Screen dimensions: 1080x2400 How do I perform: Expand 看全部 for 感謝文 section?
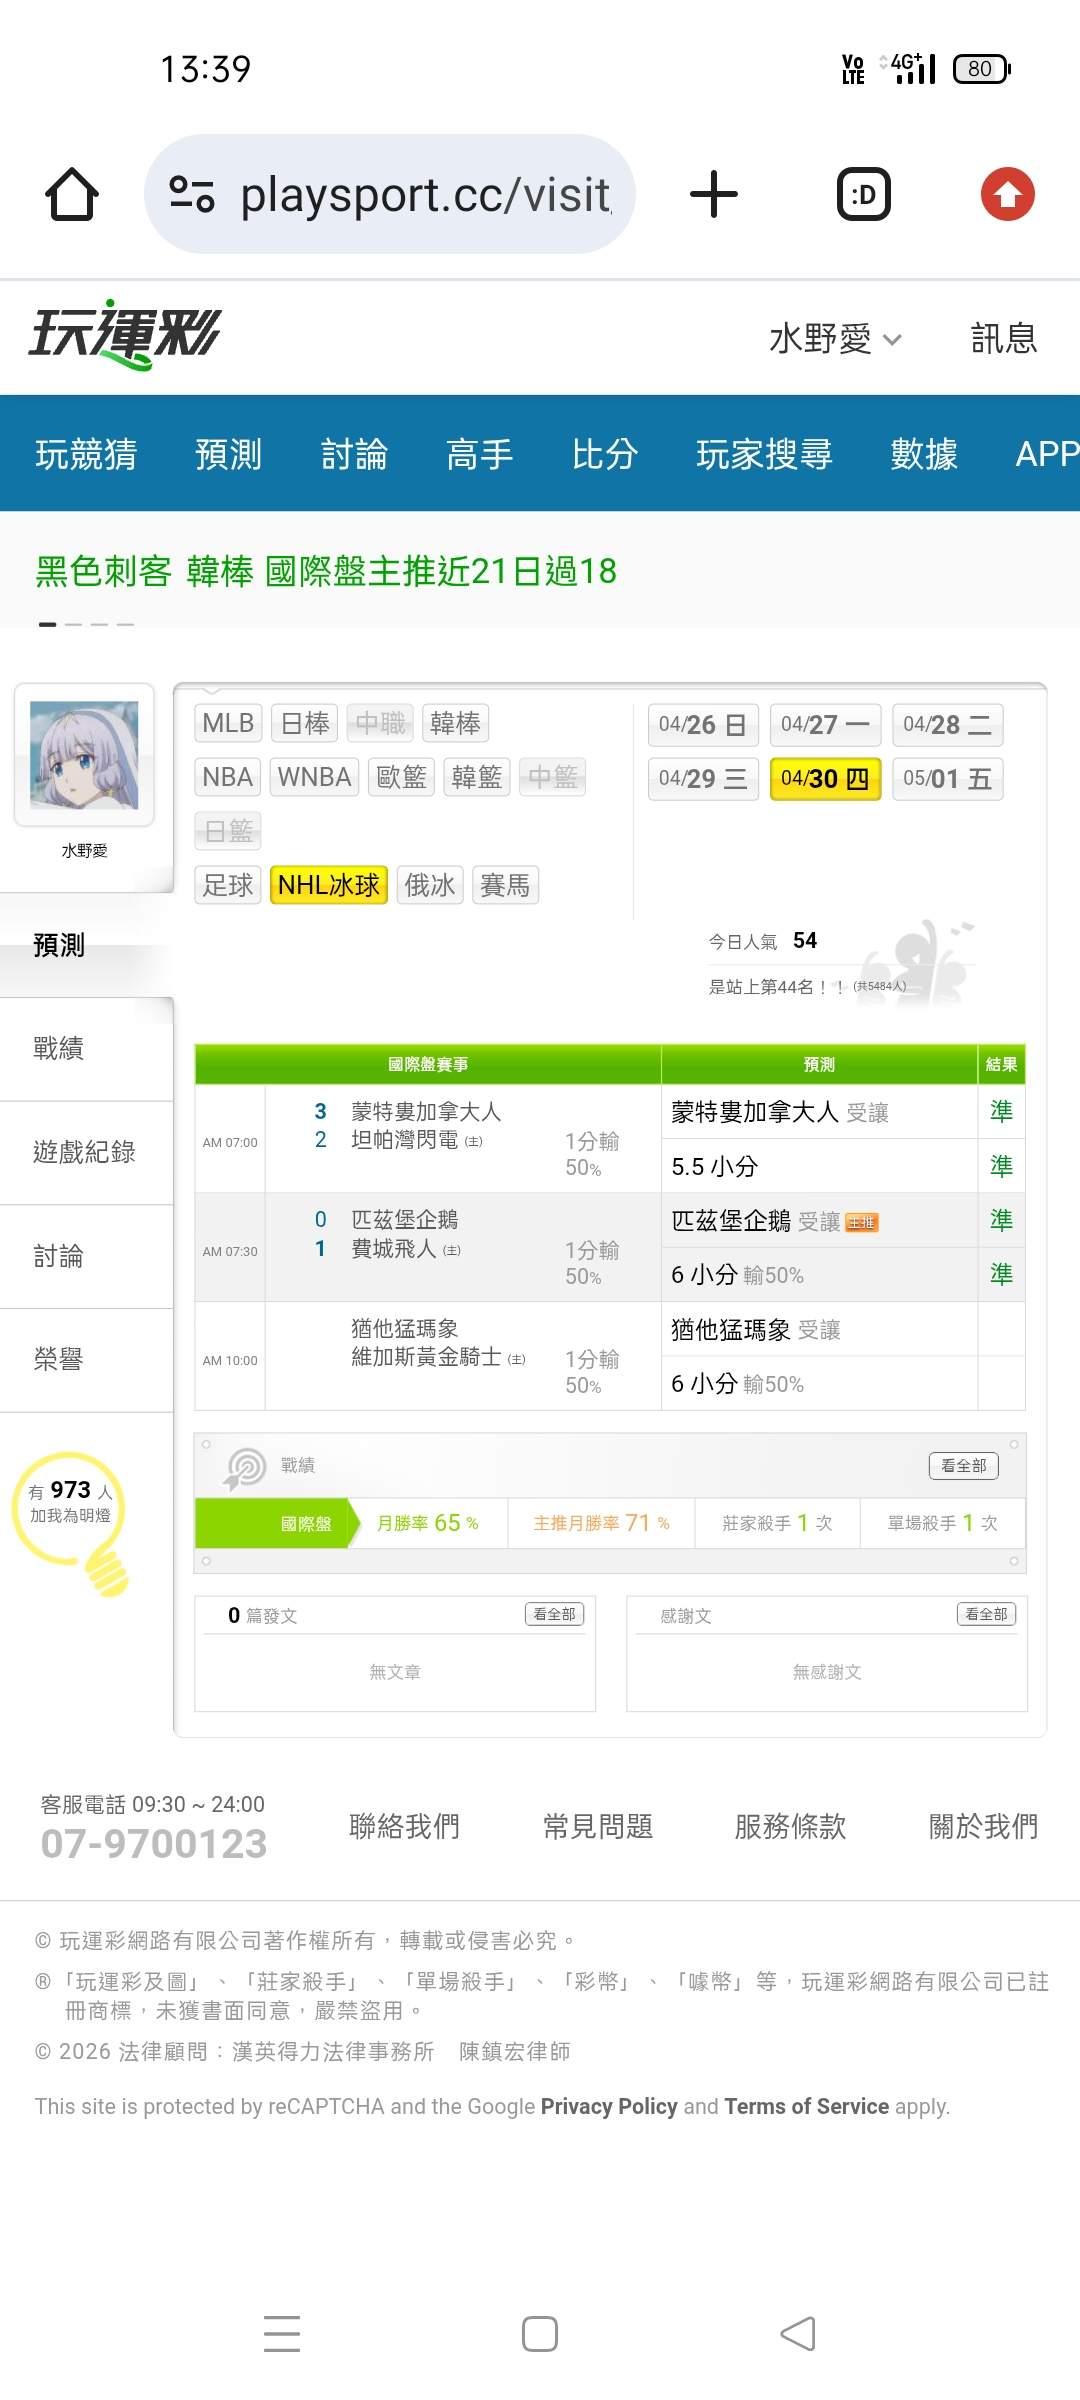point(986,1614)
